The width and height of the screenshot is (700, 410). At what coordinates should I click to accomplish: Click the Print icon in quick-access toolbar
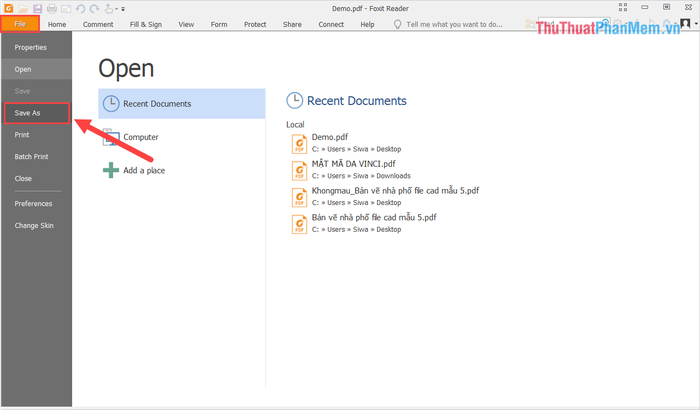[52, 8]
